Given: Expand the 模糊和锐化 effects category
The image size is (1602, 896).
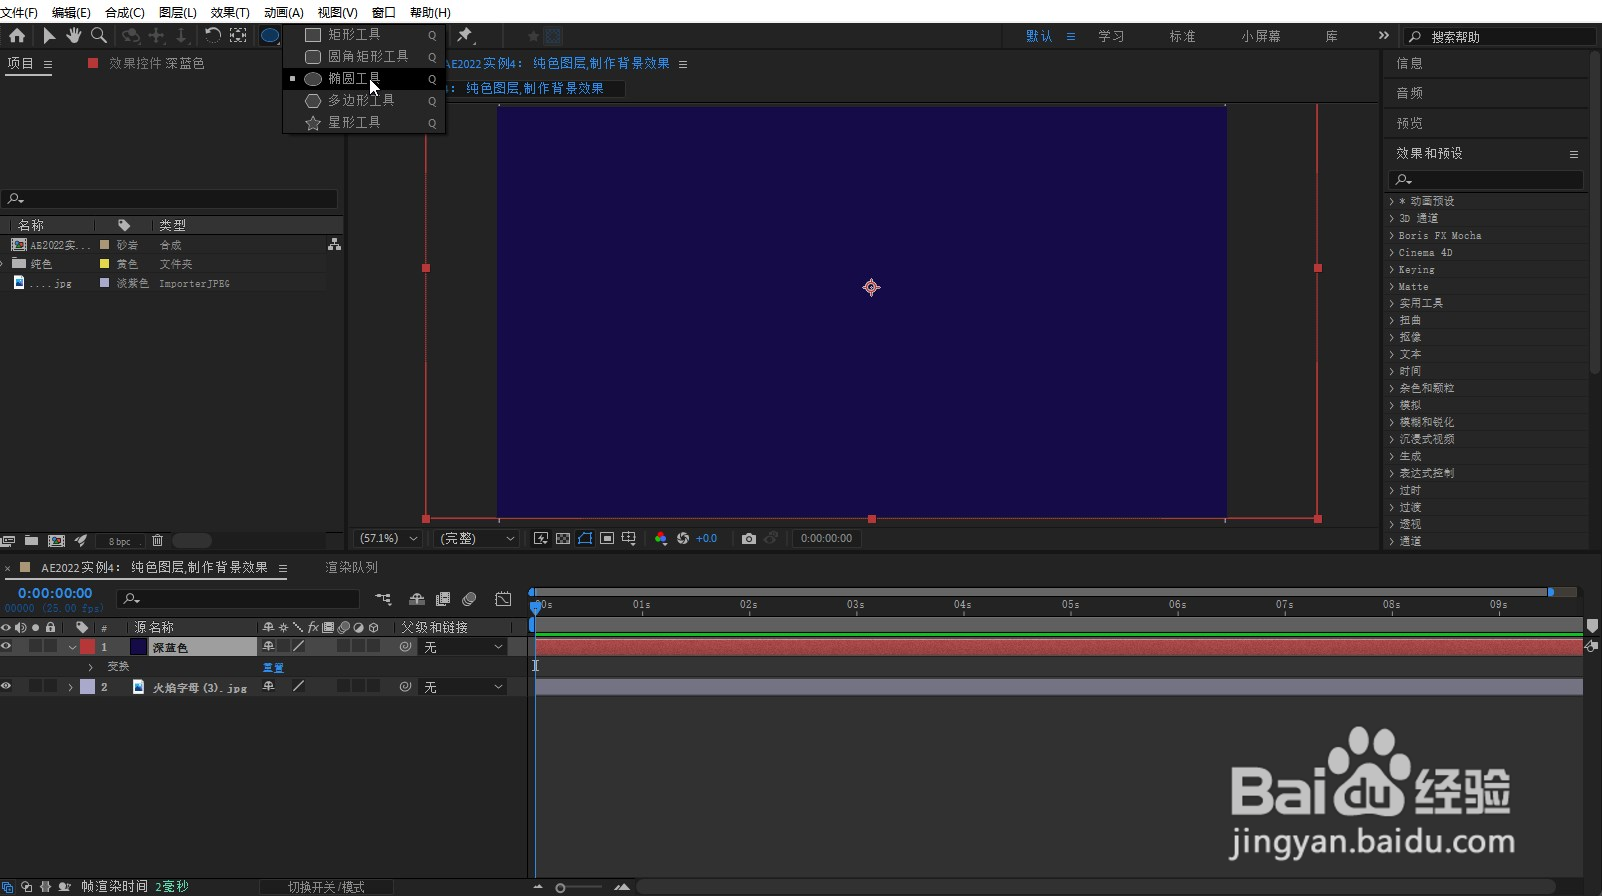Looking at the screenshot, I should (1391, 422).
